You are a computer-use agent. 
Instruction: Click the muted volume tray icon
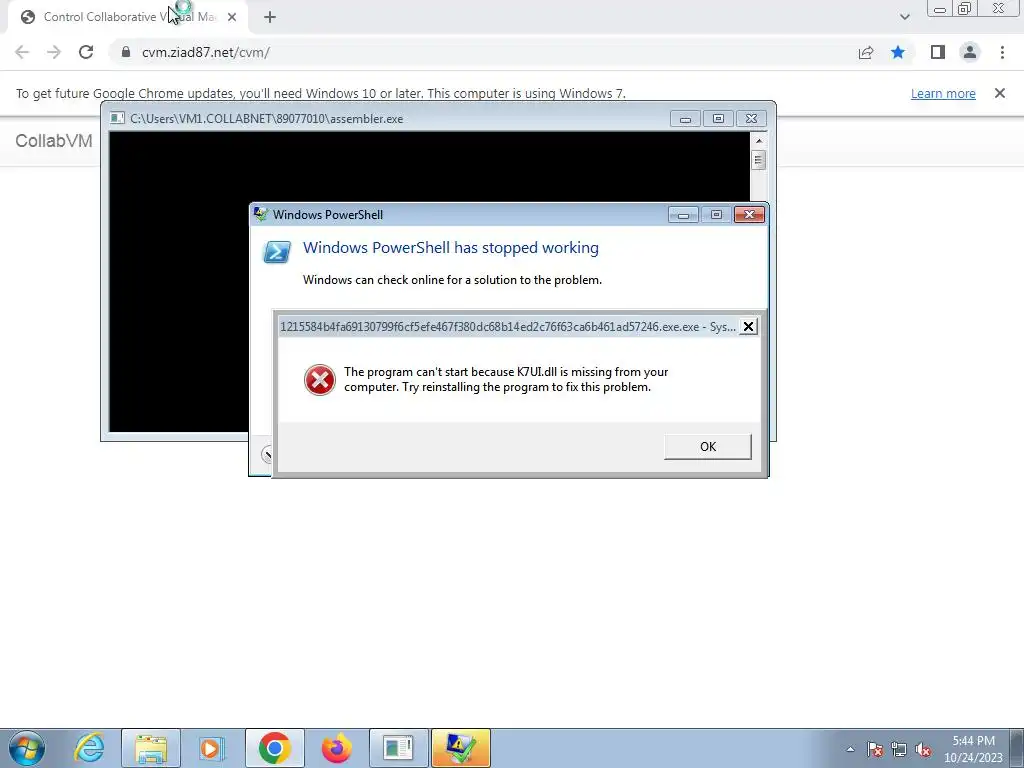(x=923, y=749)
